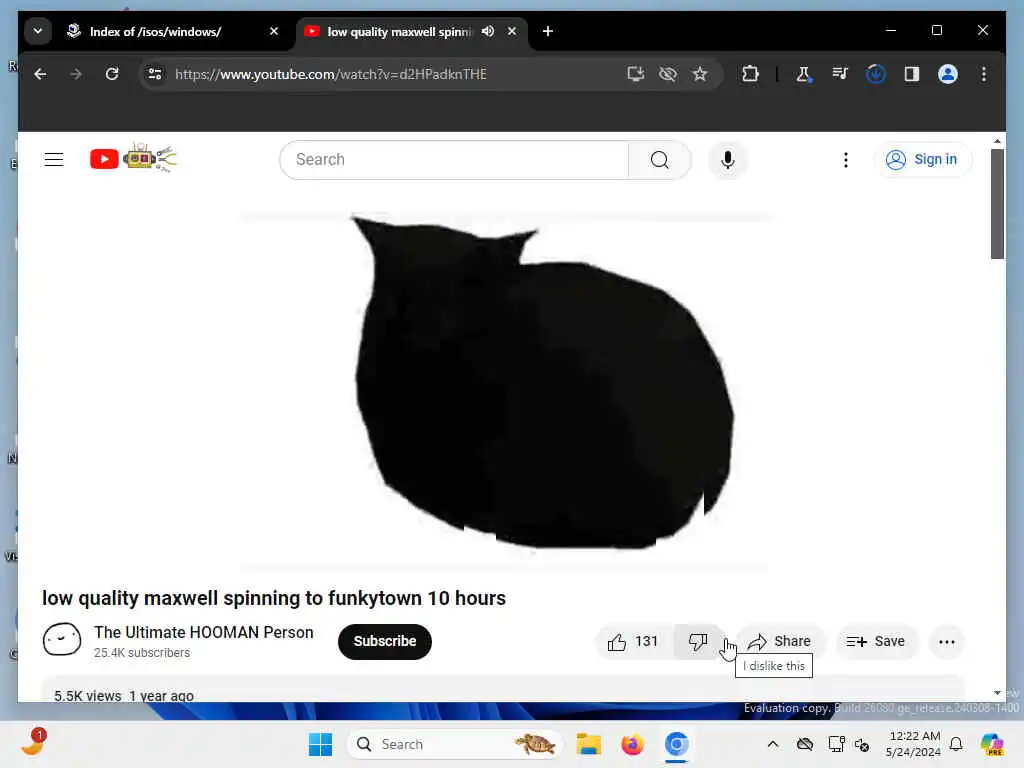Open the tab search dropdown arrow
This screenshot has height=768, width=1024.
[x=38, y=31]
